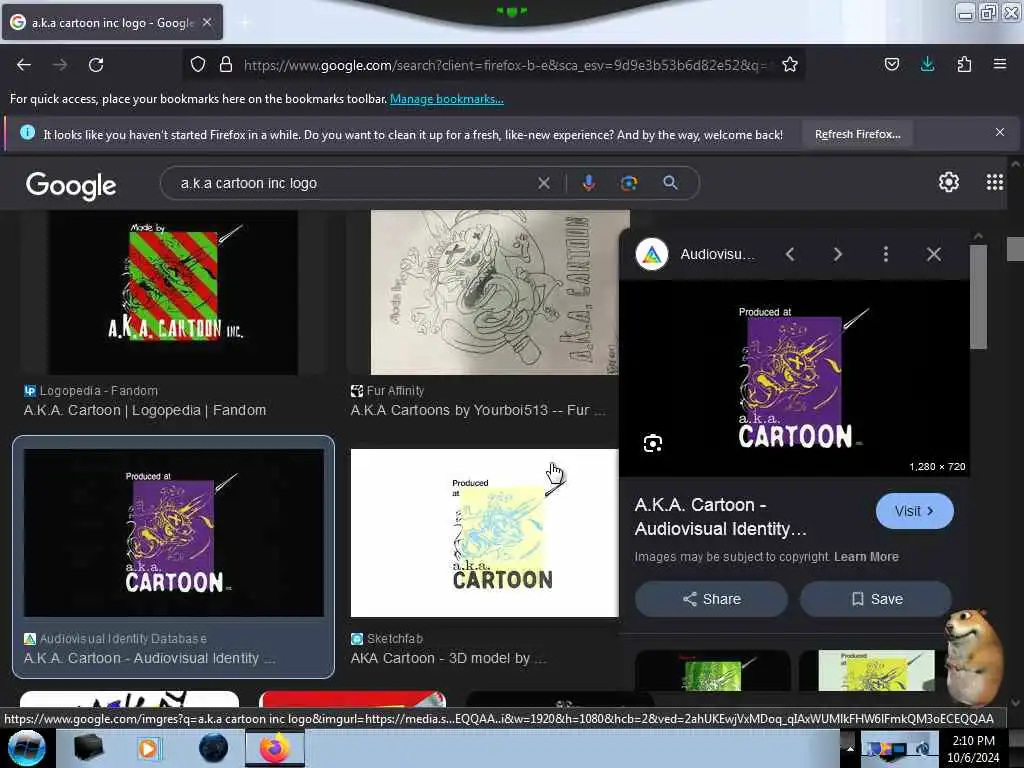This screenshot has height=768, width=1024.
Task: Open preview panel three-dot menu
Action: pos(886,254)
